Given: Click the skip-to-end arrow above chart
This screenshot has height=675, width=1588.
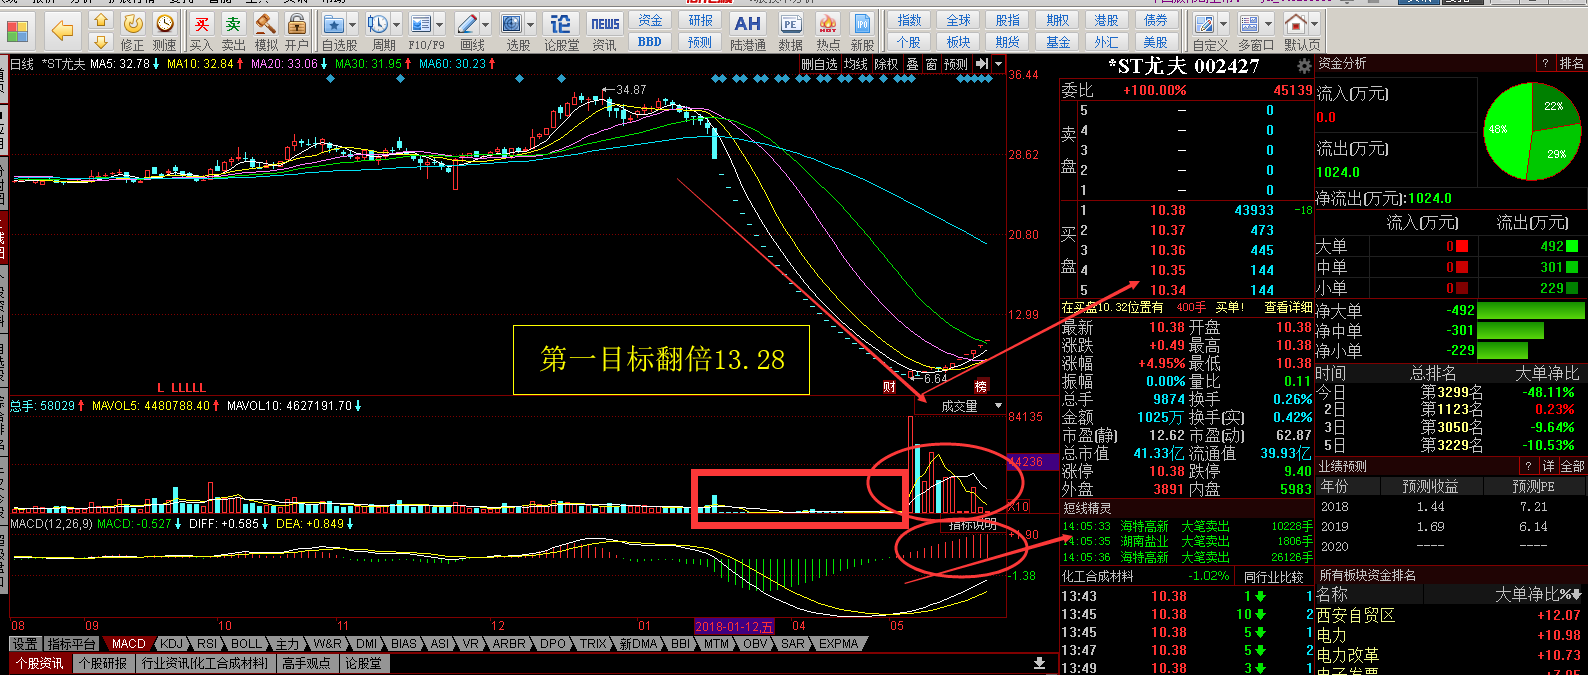Looking at the screenshot, I should click(x=982, y=64).
